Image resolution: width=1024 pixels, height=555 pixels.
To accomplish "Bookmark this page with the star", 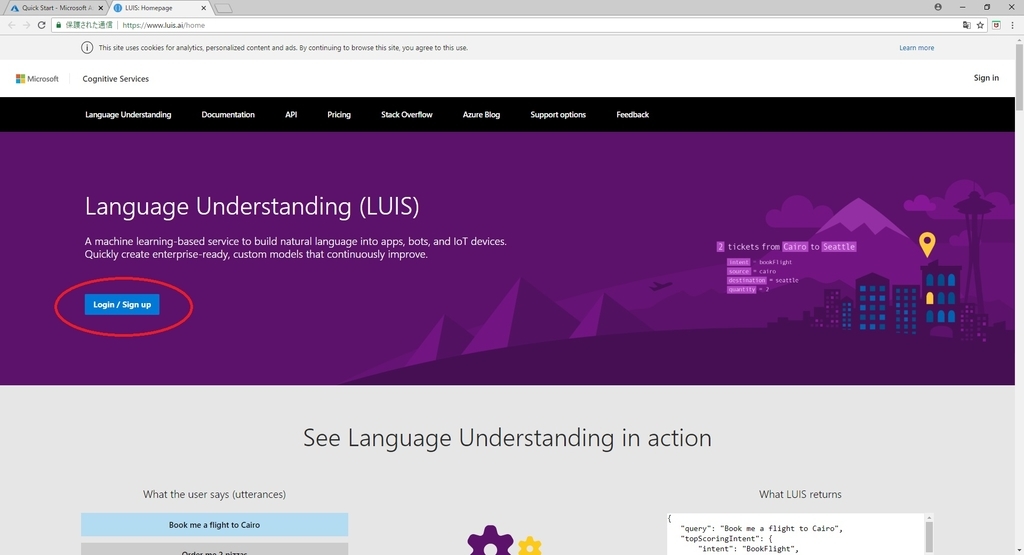I will 980,25.
